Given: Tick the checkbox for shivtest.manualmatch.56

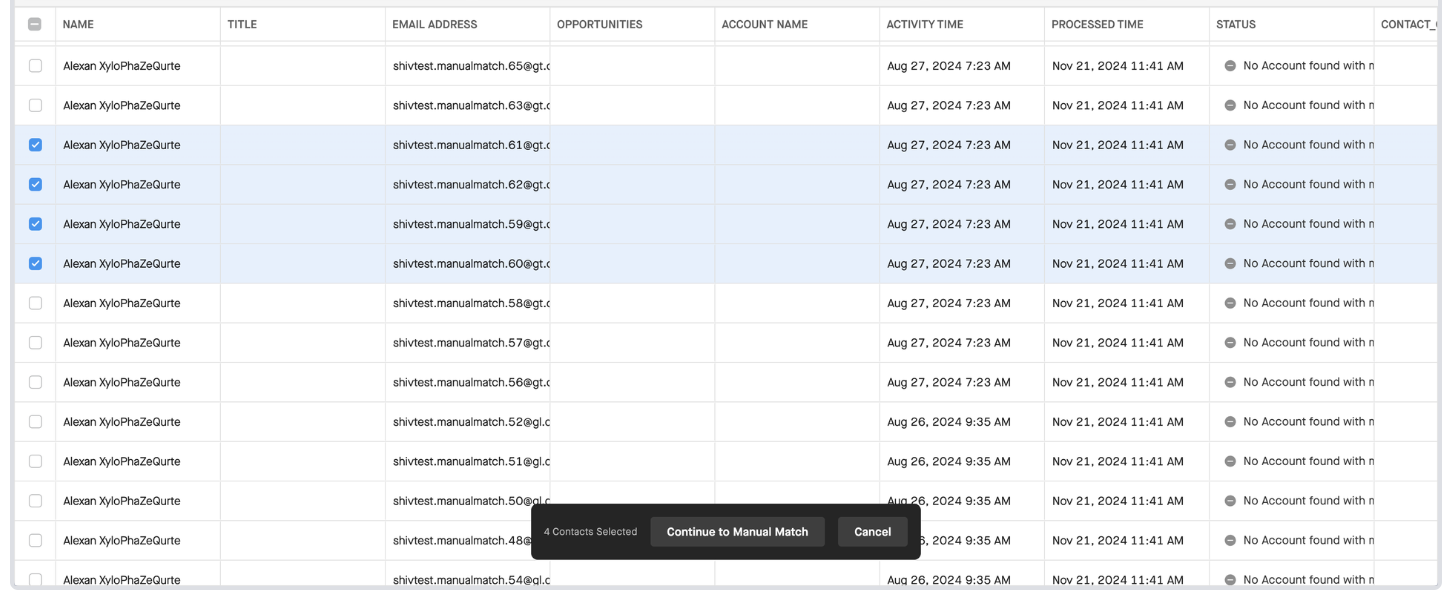Looking at the screenshot, I should (x=35, y=382).
